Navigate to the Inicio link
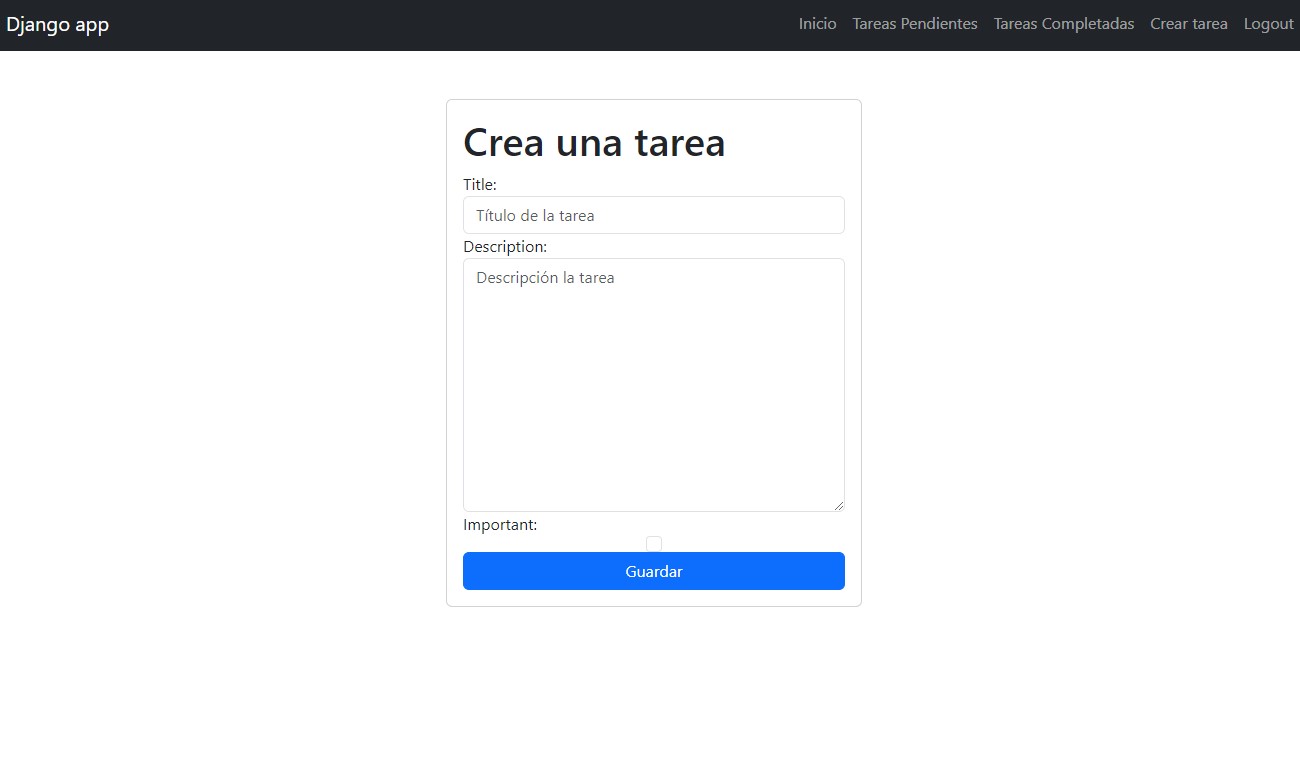The image size is (1300, 765). [817, 23]
